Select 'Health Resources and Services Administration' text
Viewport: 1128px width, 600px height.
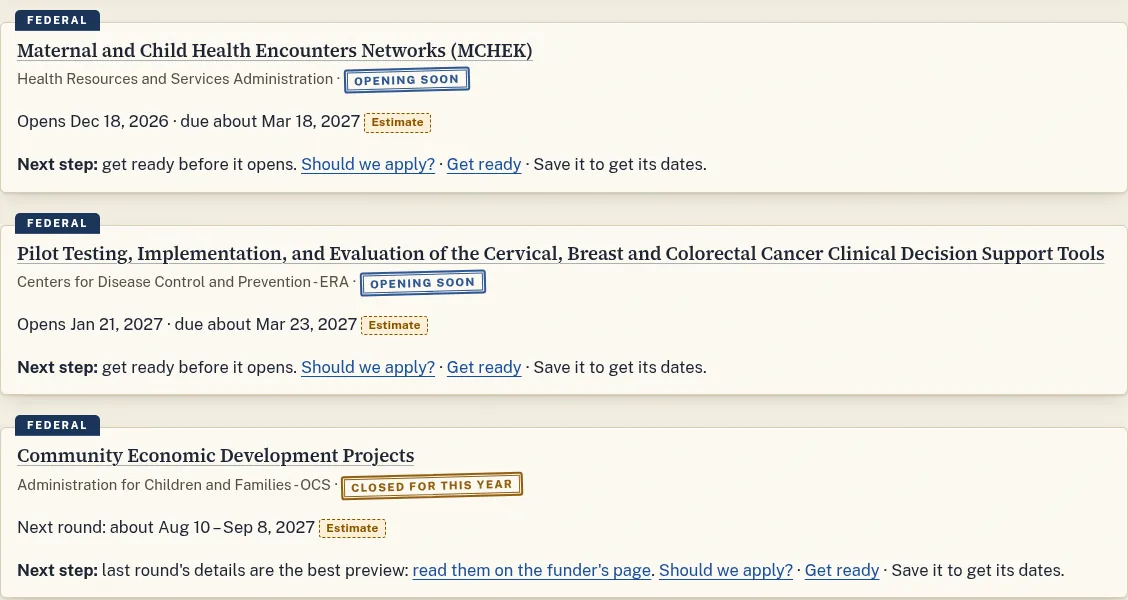click(x=175, y=79)
